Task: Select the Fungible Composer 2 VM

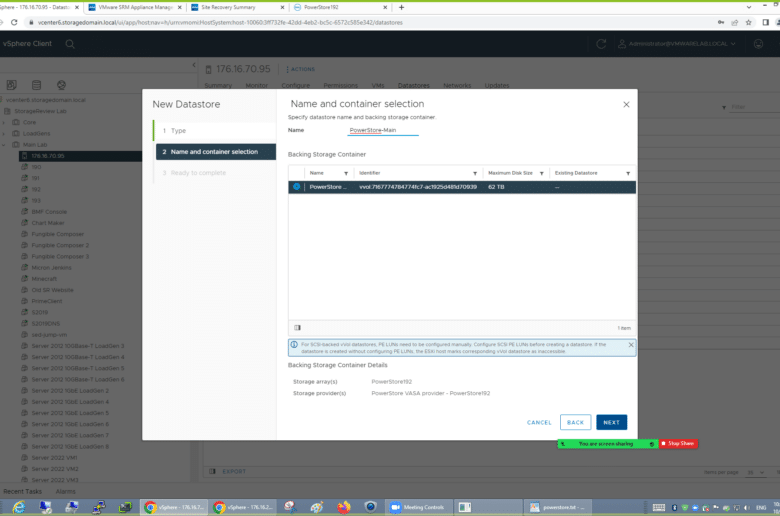Action: 60,245
